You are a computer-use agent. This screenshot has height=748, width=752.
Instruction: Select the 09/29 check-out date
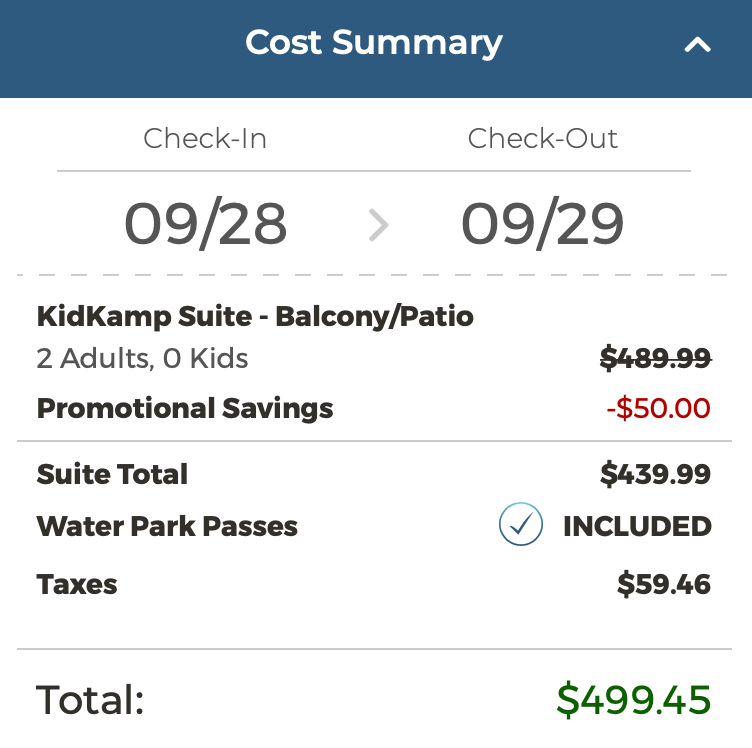click(543, 224)
